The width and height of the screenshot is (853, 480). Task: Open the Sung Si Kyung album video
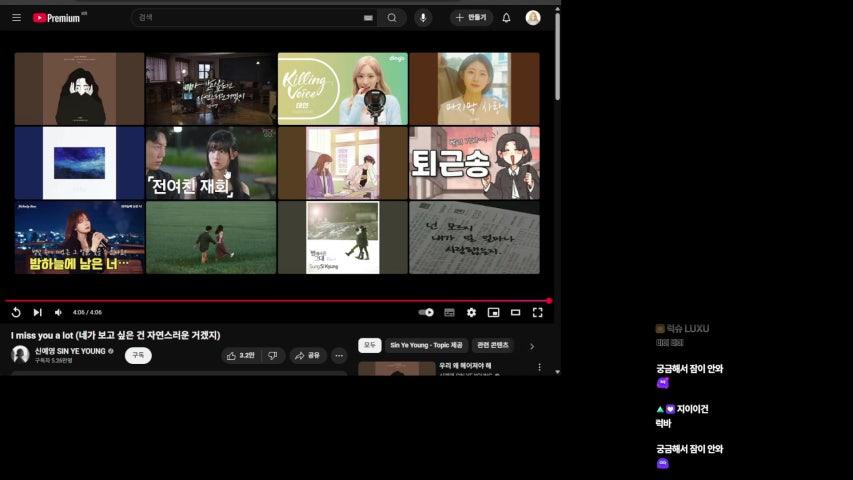pos(343,237)
